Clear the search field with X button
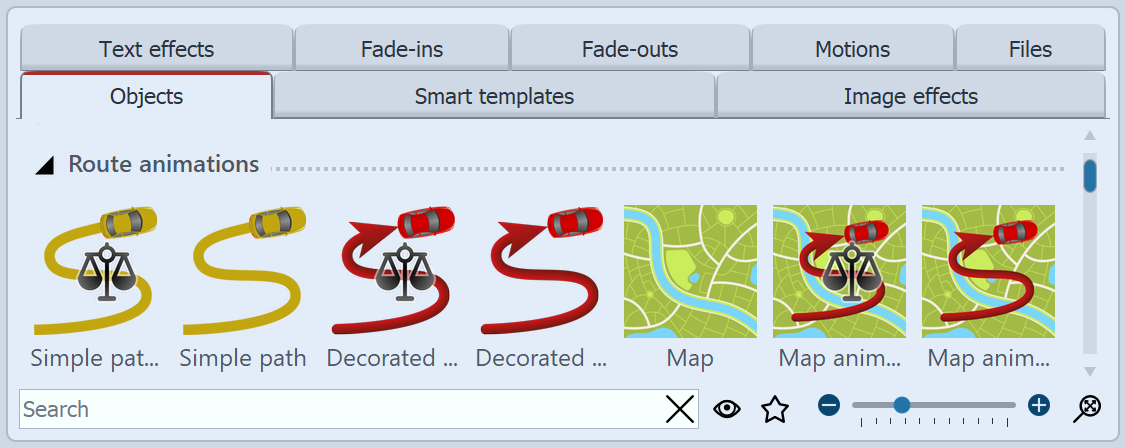The height and width of the screenshot is (448, 1126). click(680, 409)
